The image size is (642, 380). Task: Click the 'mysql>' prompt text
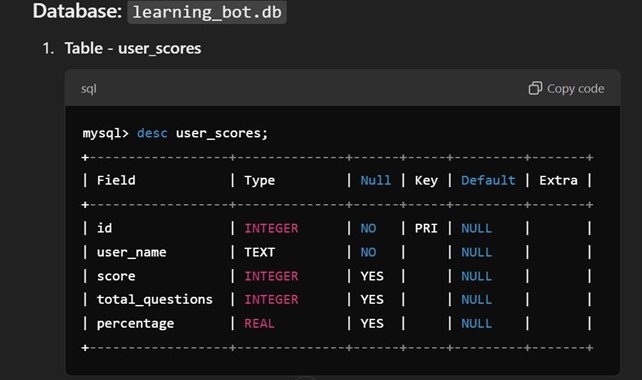click(106, 133)
